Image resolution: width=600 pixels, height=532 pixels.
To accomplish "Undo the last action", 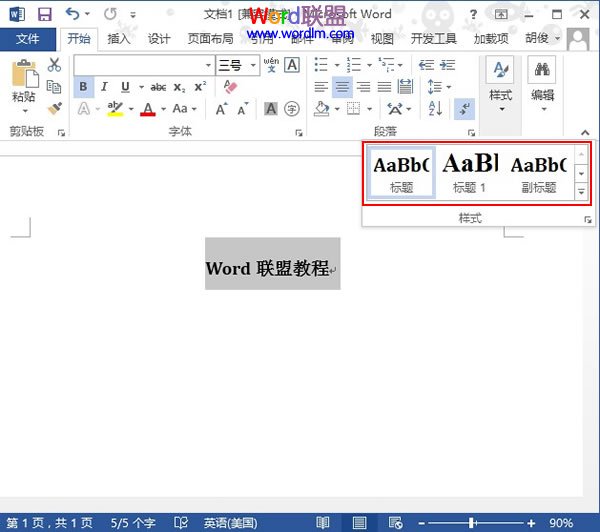I will tap(72, 14).
